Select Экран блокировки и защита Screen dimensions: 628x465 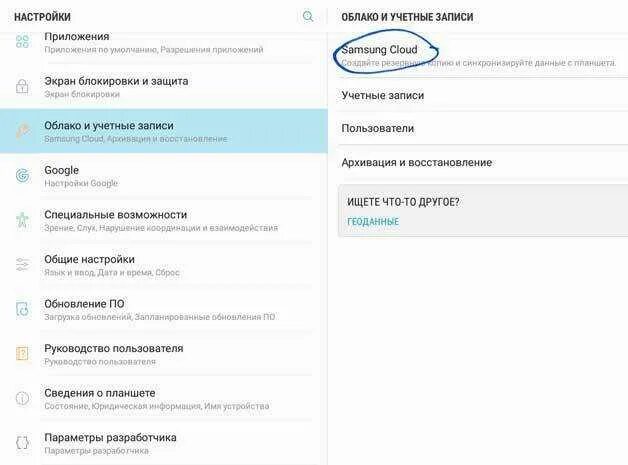tap(164, 87)
